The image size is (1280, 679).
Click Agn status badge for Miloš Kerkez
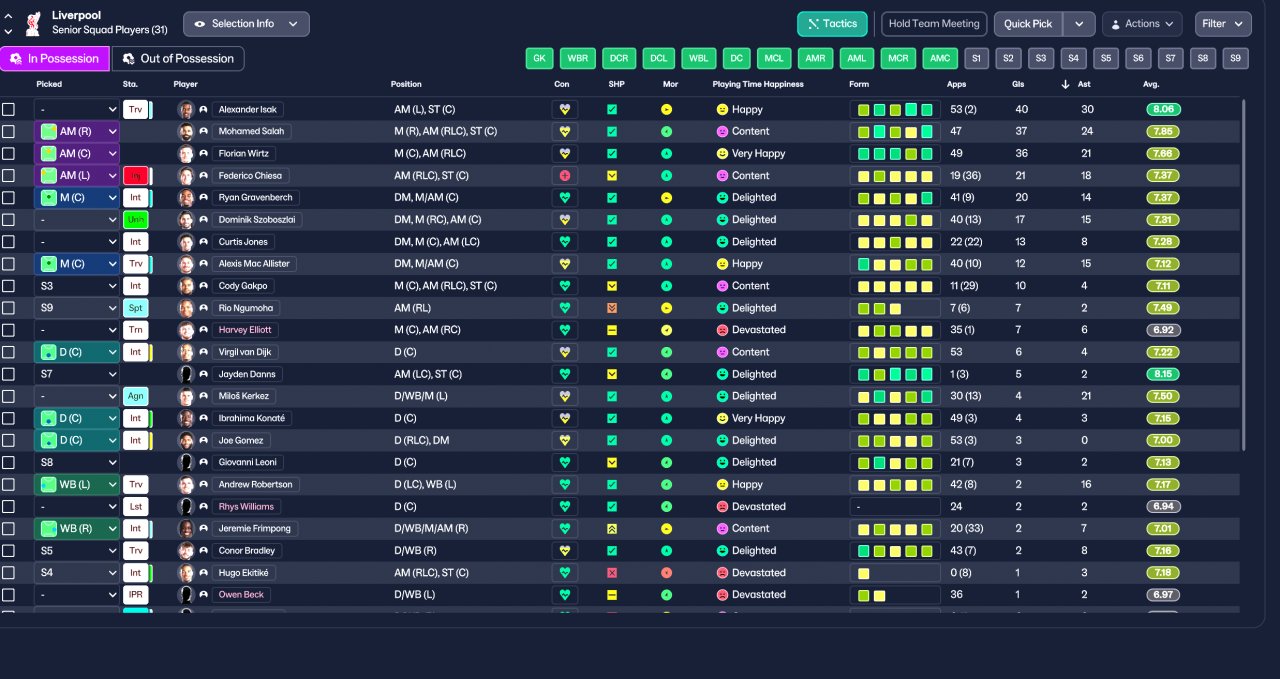click(136, 396)
